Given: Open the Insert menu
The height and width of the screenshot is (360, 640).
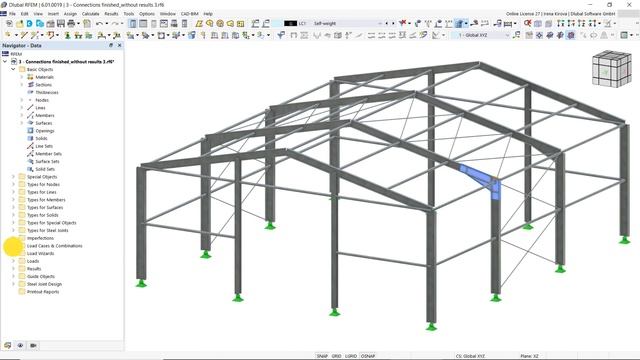Looking at the screenshot, I should [53, 14].
